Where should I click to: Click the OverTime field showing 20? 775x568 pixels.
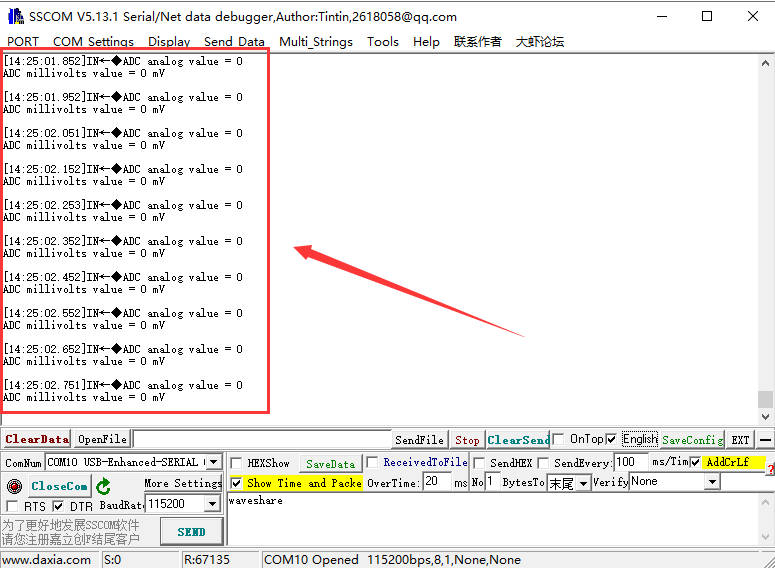pos(437,481)
